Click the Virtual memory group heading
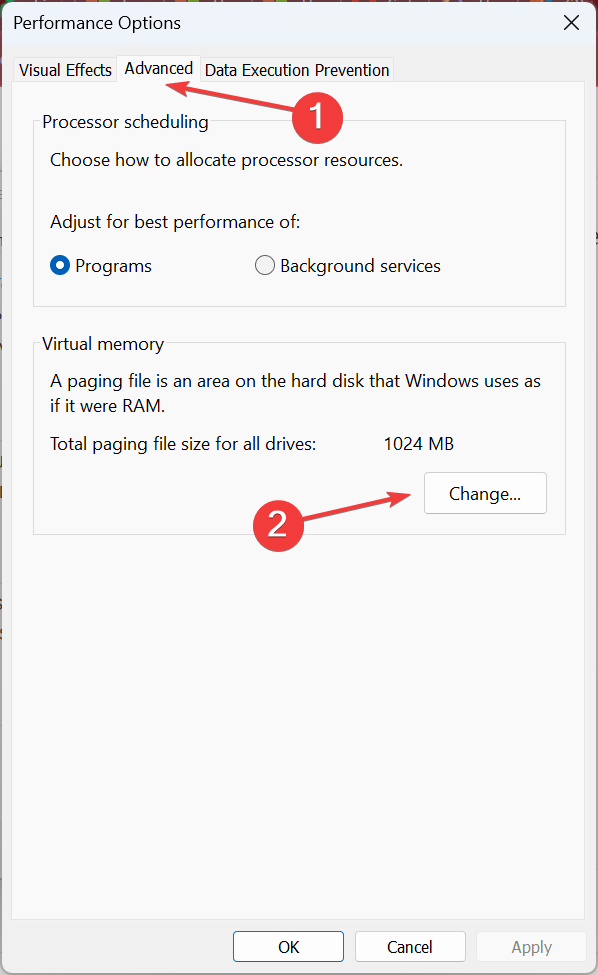Viewport: 598px width, 975px height. coord(103,344)
